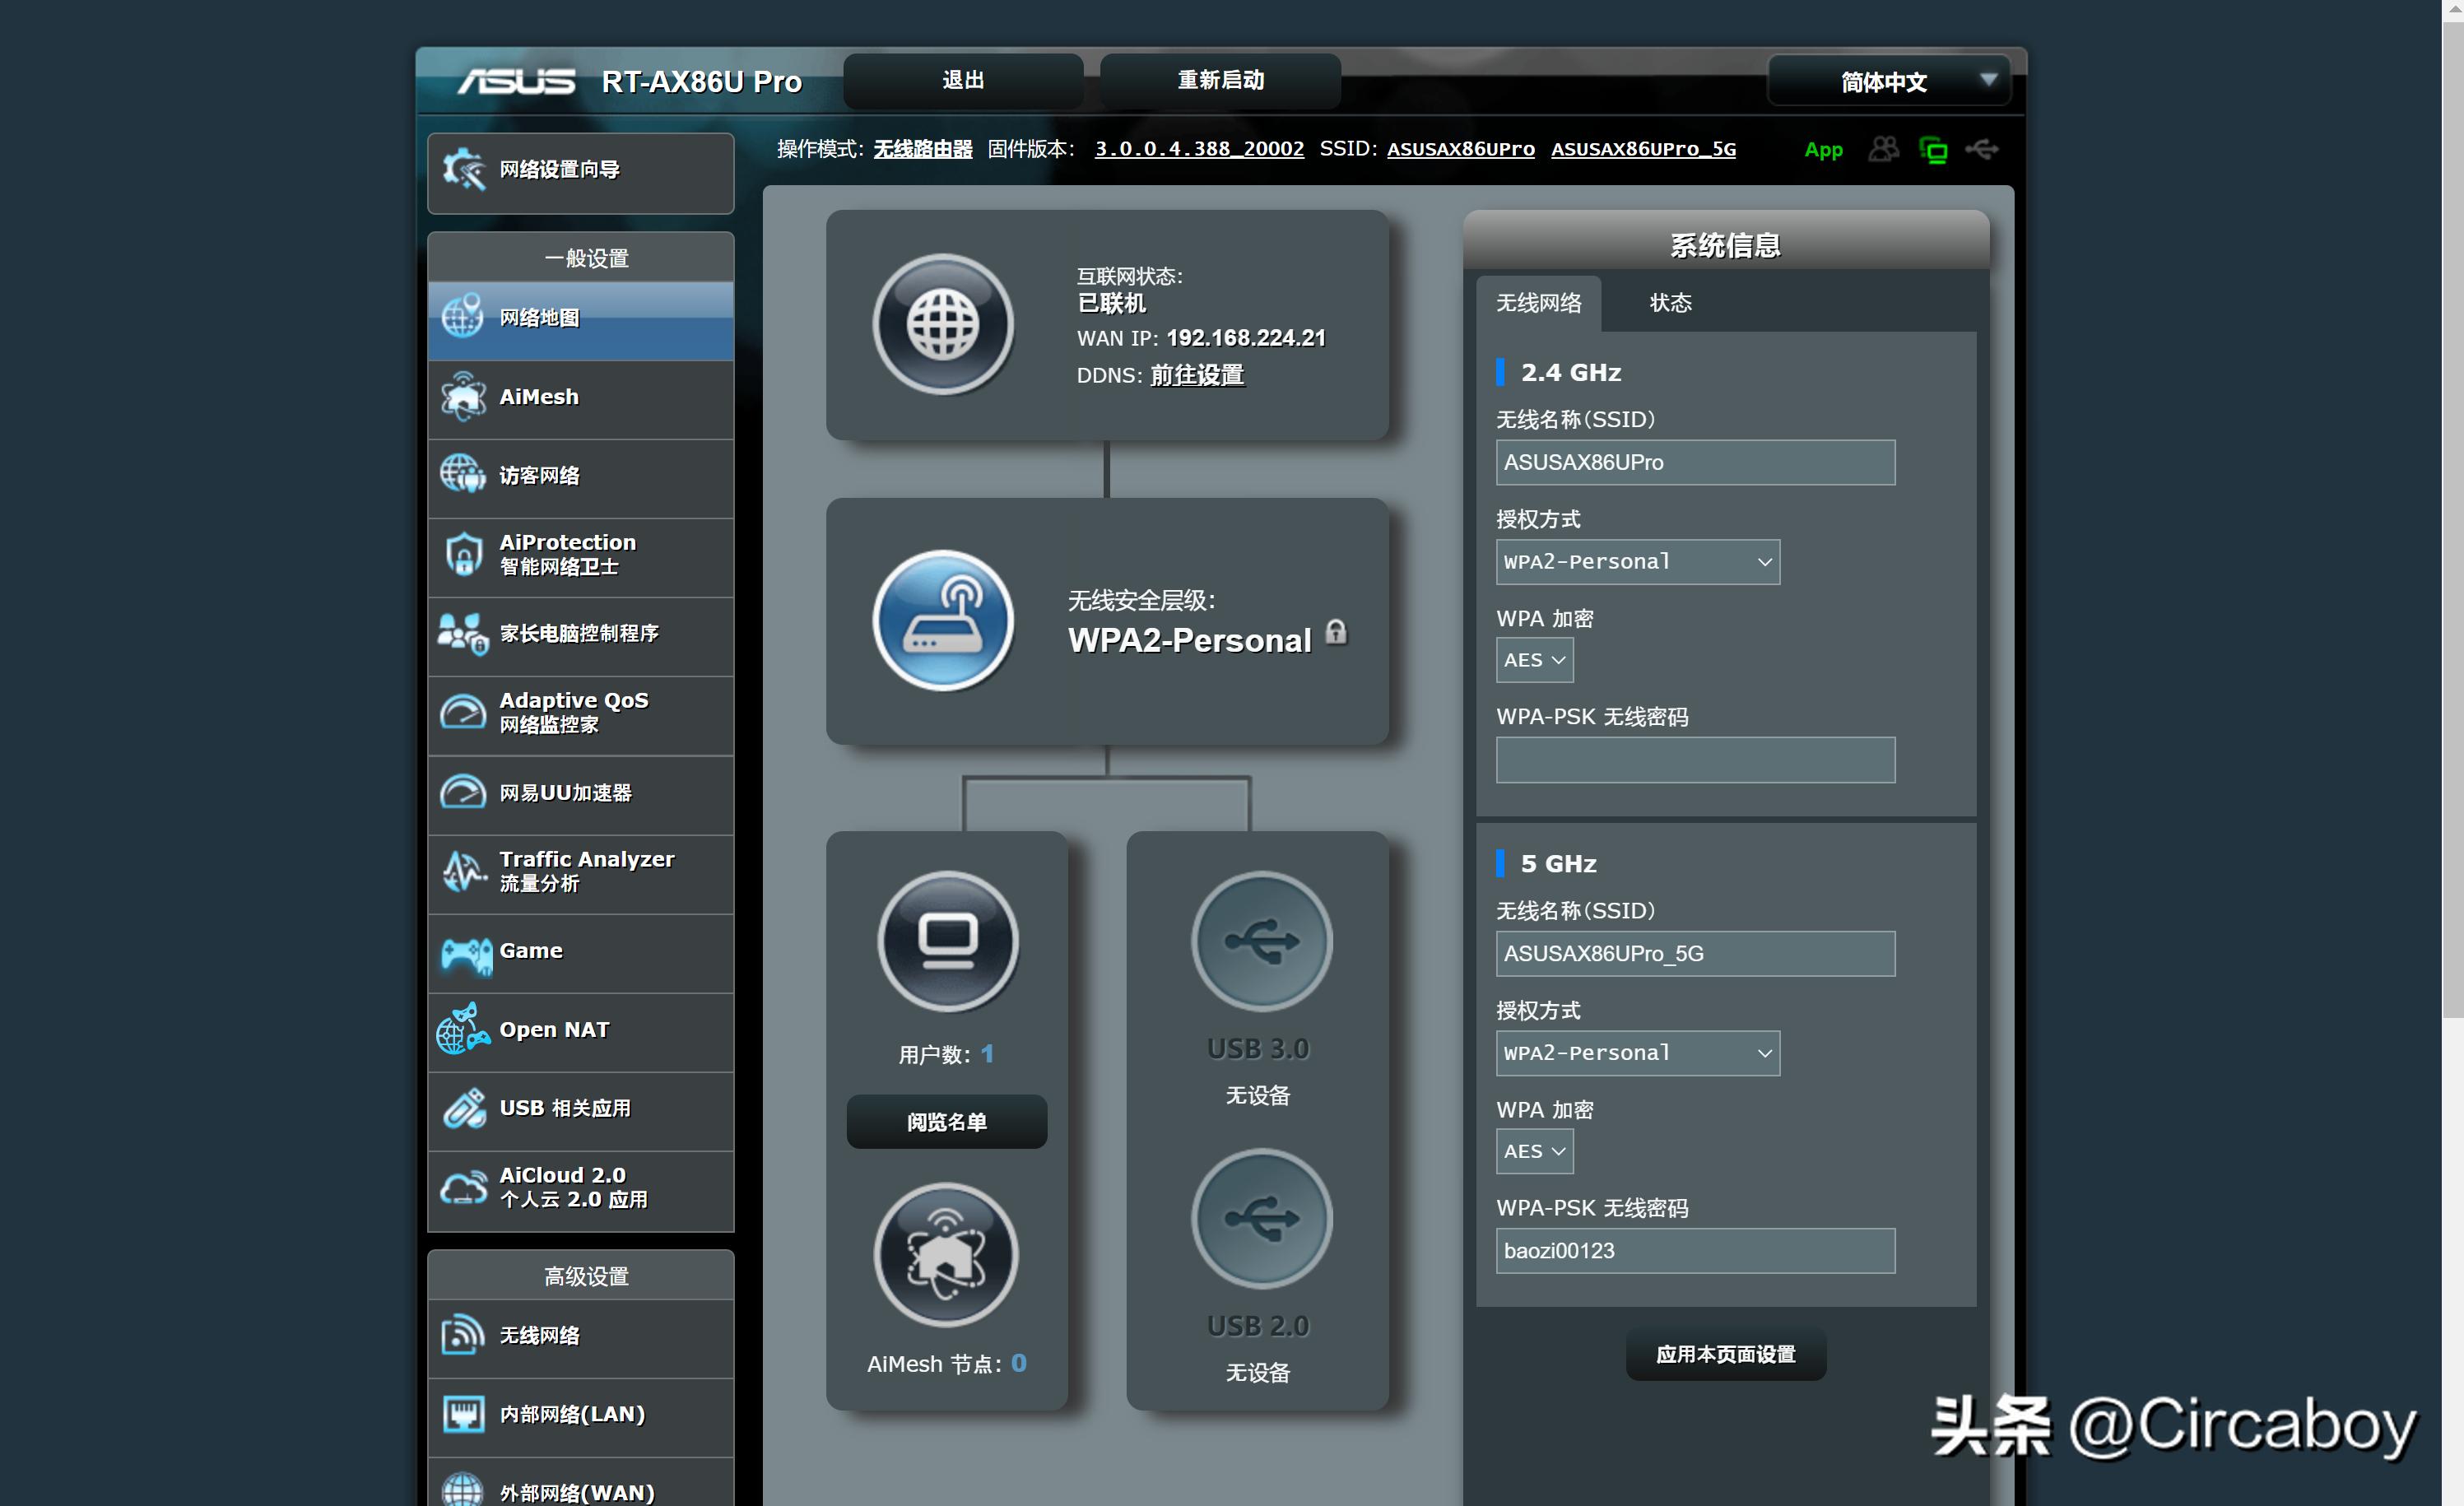Image resolution: width=2464 pixels, height=1506 pixels.
Task: Click the AiMesh node icon
Action: (945, 1254)
